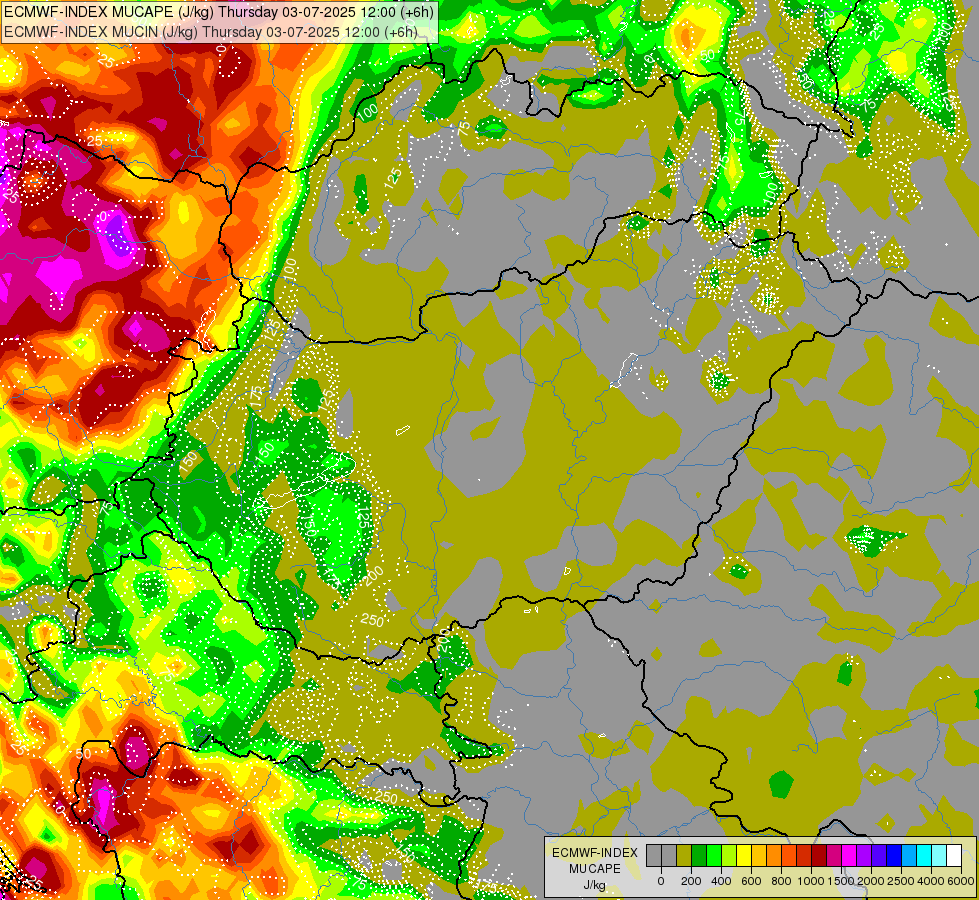Image resolution: width=979 pixels, height=900 pixels.
Task: Click the legend scale label 800
Action: point(781,881)
